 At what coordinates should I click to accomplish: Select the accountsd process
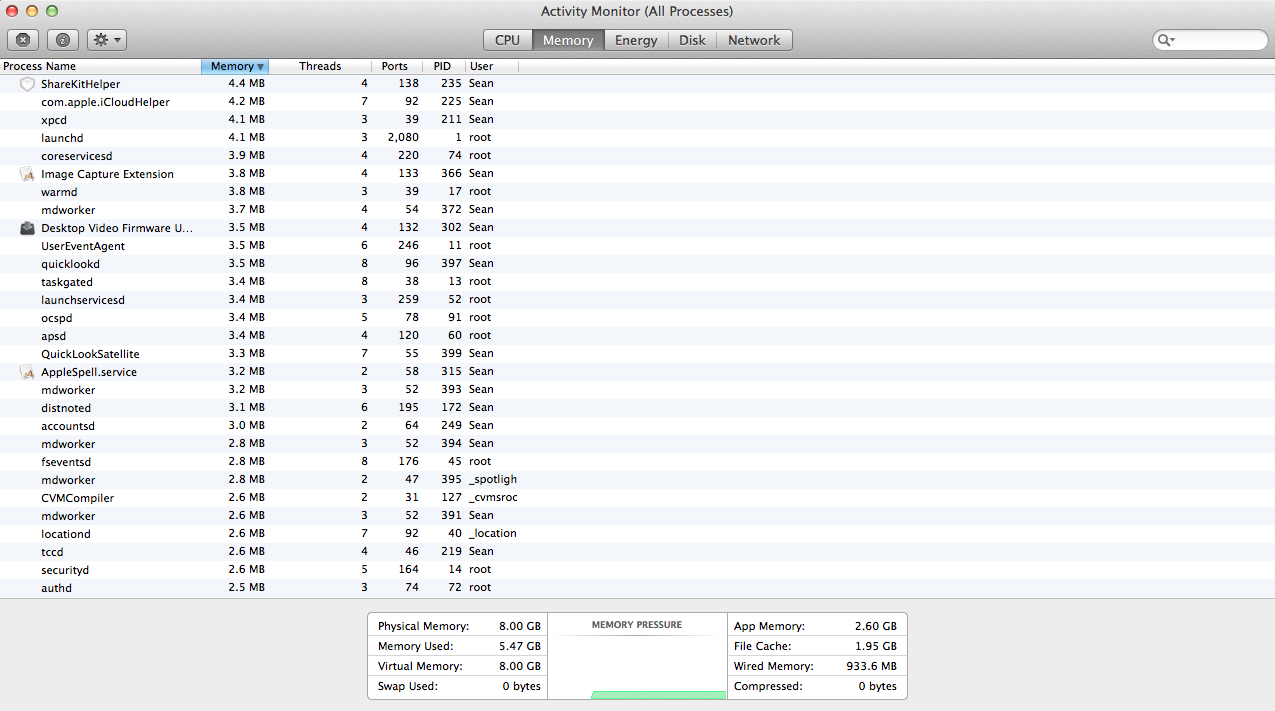point(637,426)
